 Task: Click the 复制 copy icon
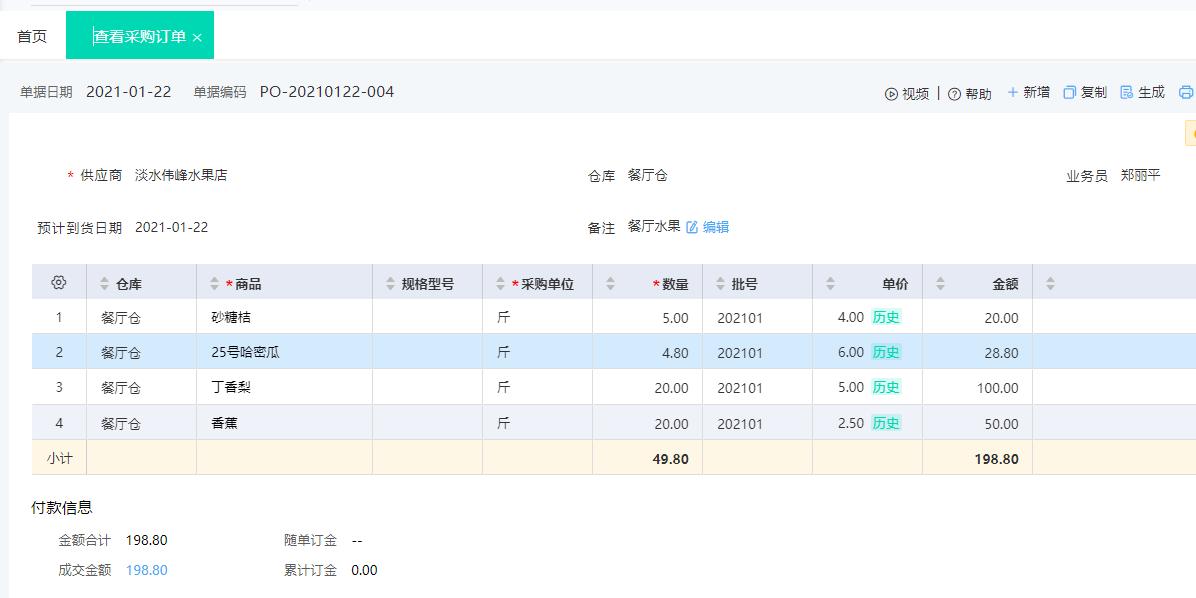1069,92
